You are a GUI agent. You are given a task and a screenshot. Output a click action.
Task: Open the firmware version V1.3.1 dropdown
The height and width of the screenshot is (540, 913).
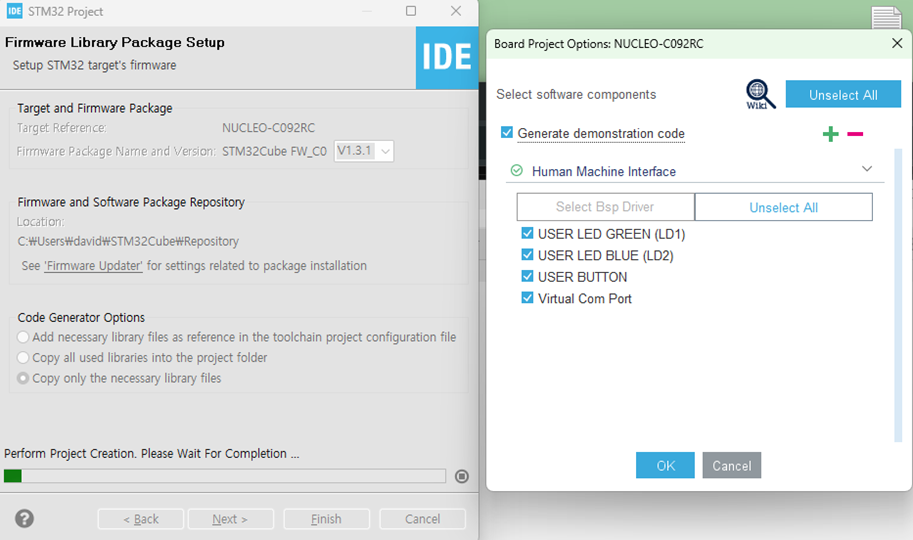364,151
